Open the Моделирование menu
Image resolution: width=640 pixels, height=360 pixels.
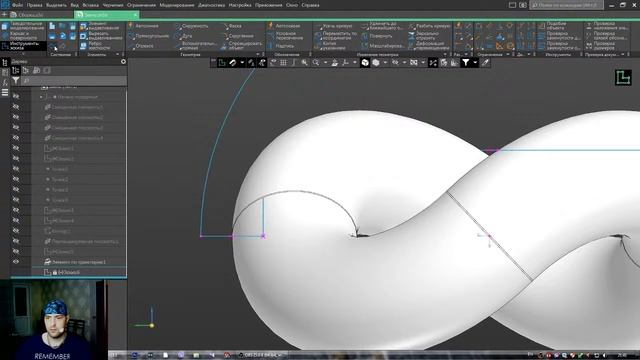point(177,5)
